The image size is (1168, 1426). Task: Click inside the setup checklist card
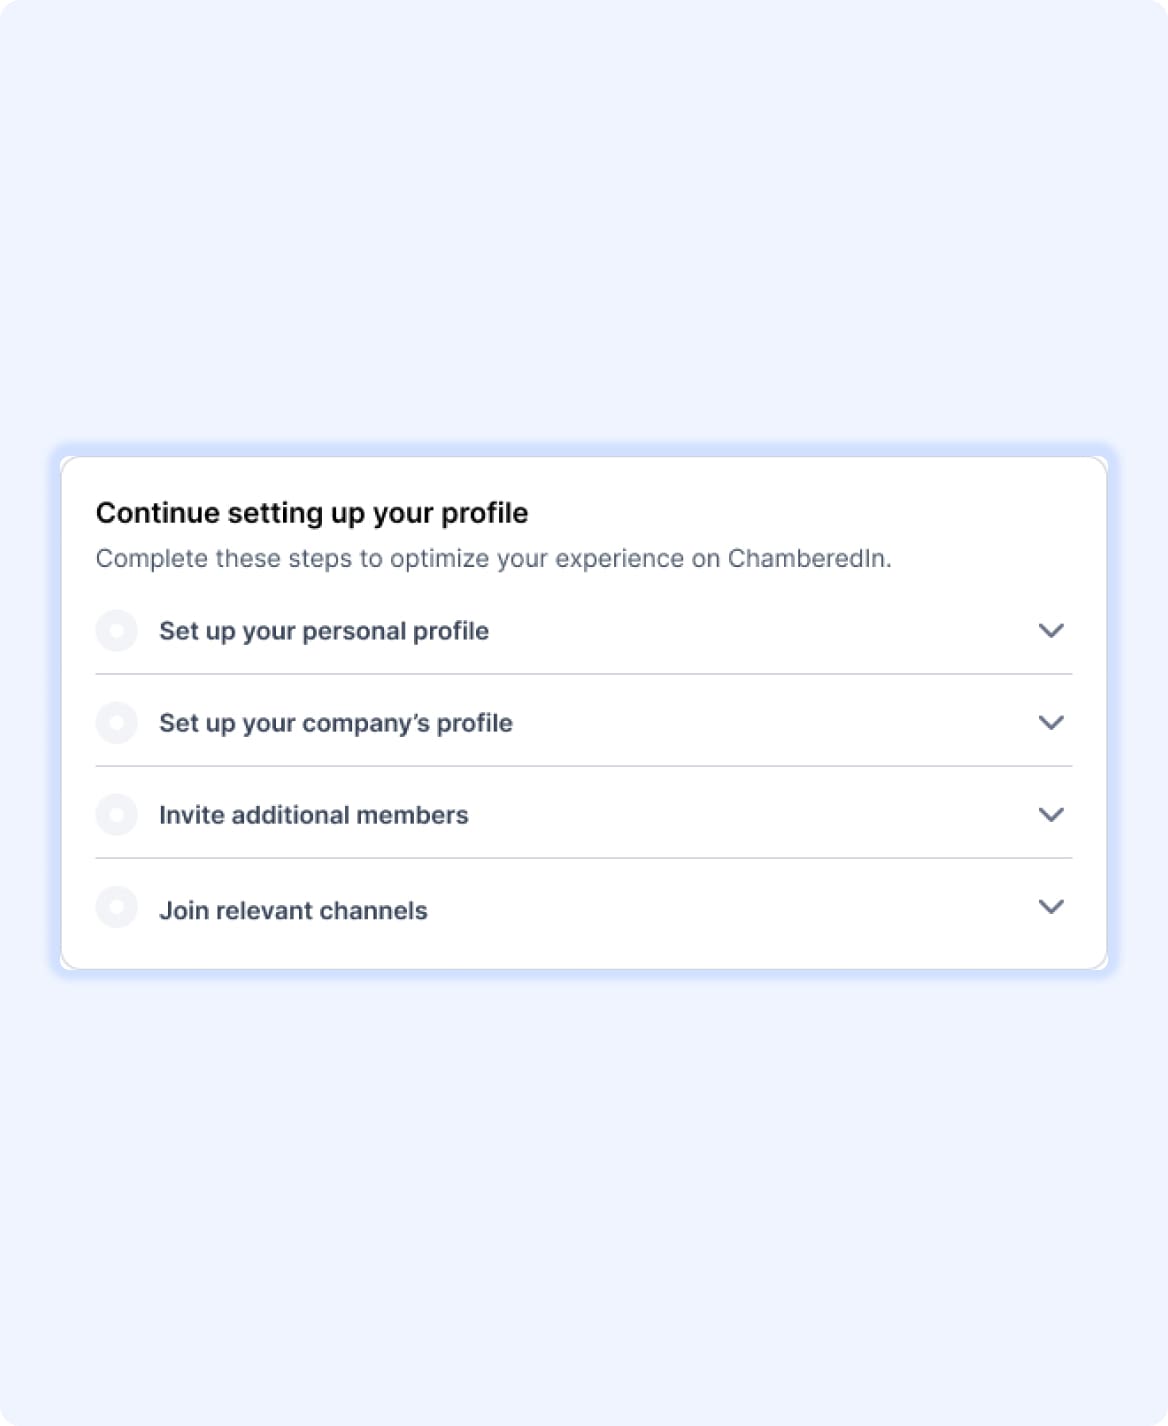584,710
